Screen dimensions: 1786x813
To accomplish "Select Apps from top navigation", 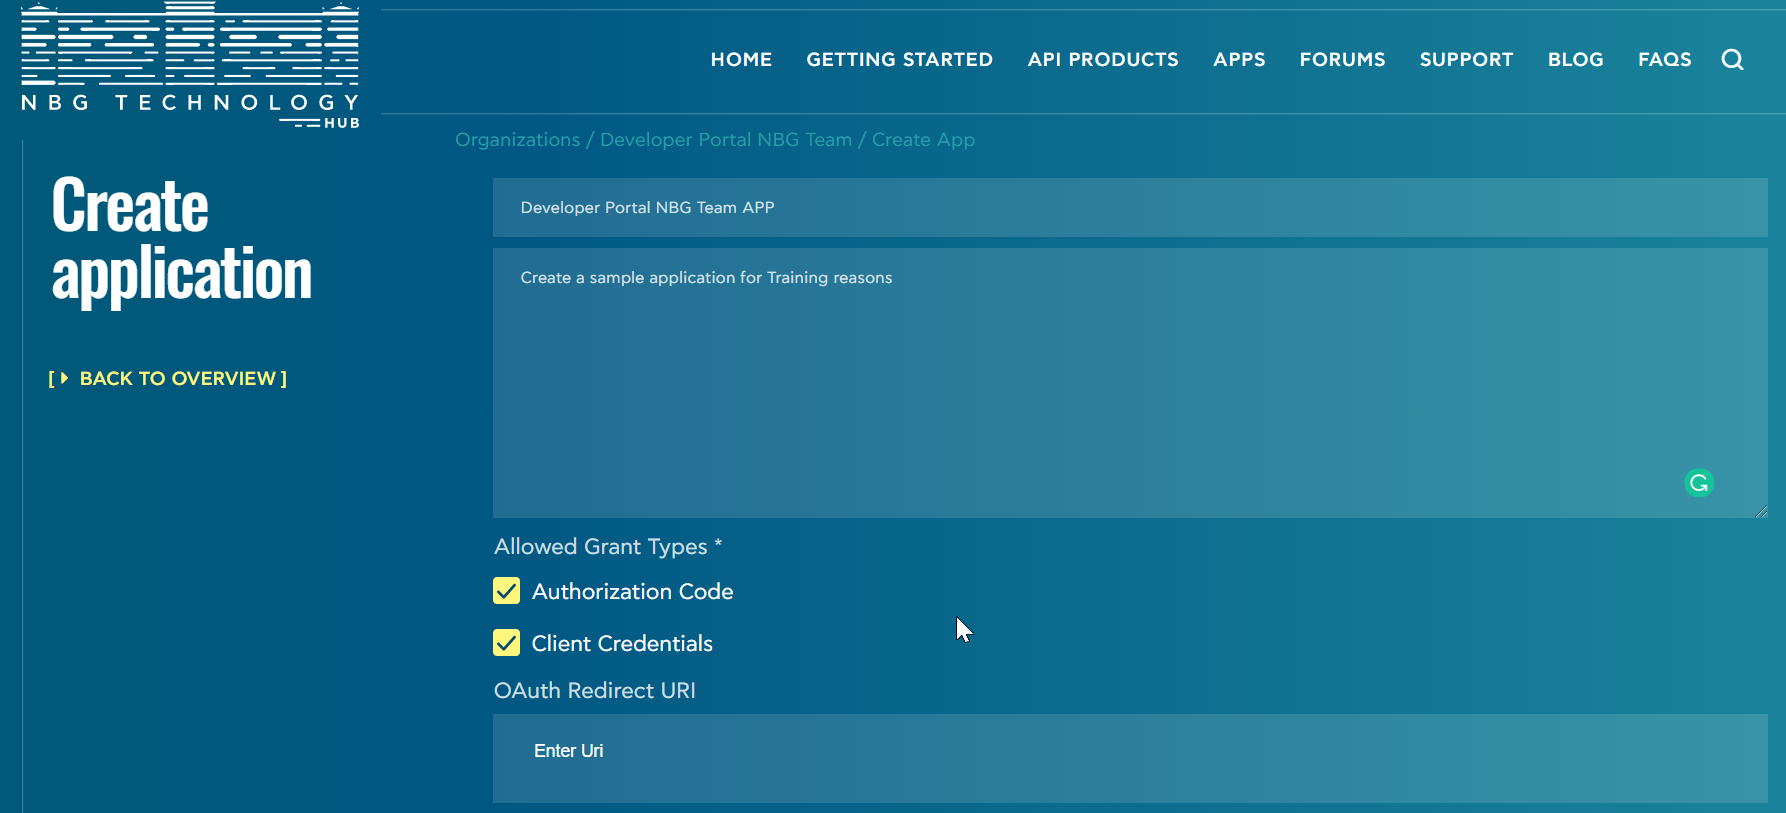I will pyautogui.click(x=1239, y=60).
